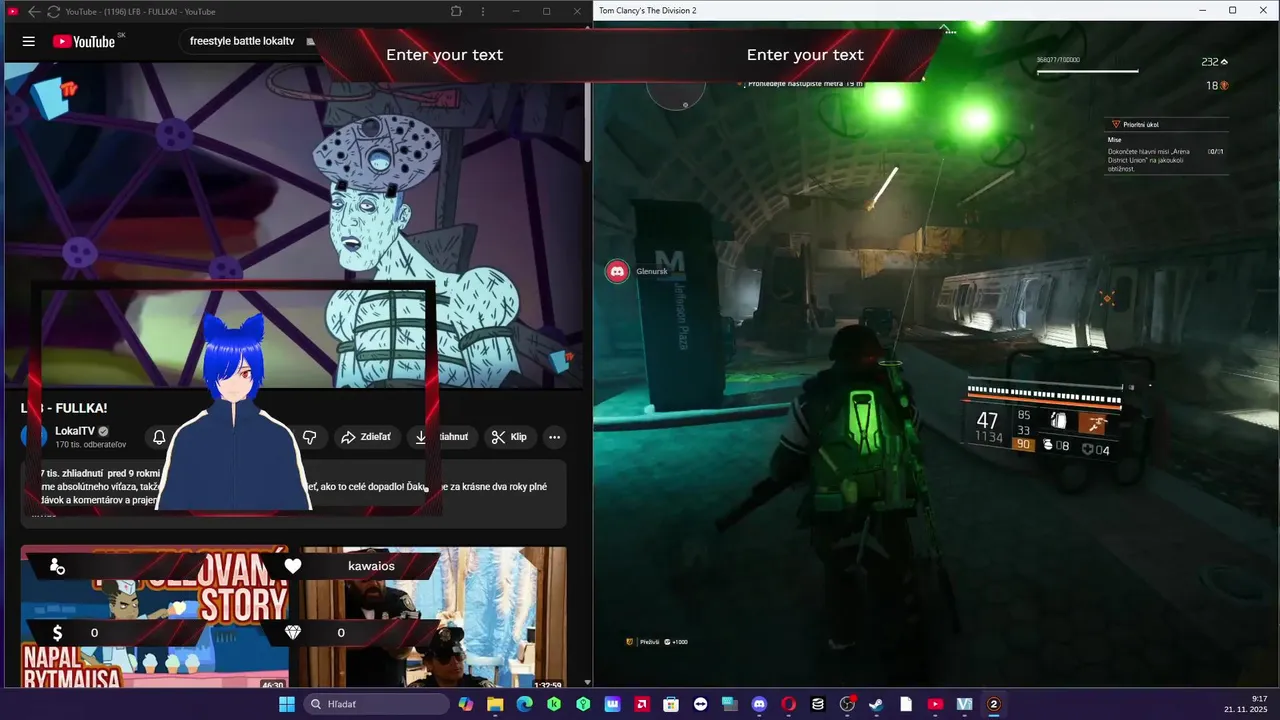Open the Windows Start menu
The image size is (1280, 720).
[287, 704]
